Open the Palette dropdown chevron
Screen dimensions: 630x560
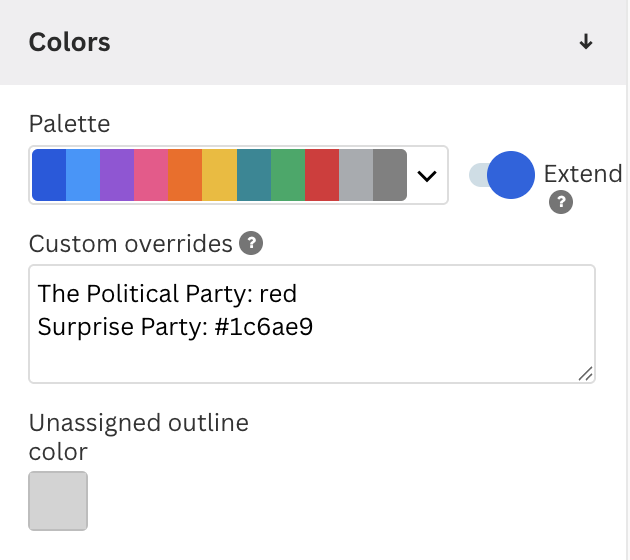pyautogui.click(x=427, y=176)
